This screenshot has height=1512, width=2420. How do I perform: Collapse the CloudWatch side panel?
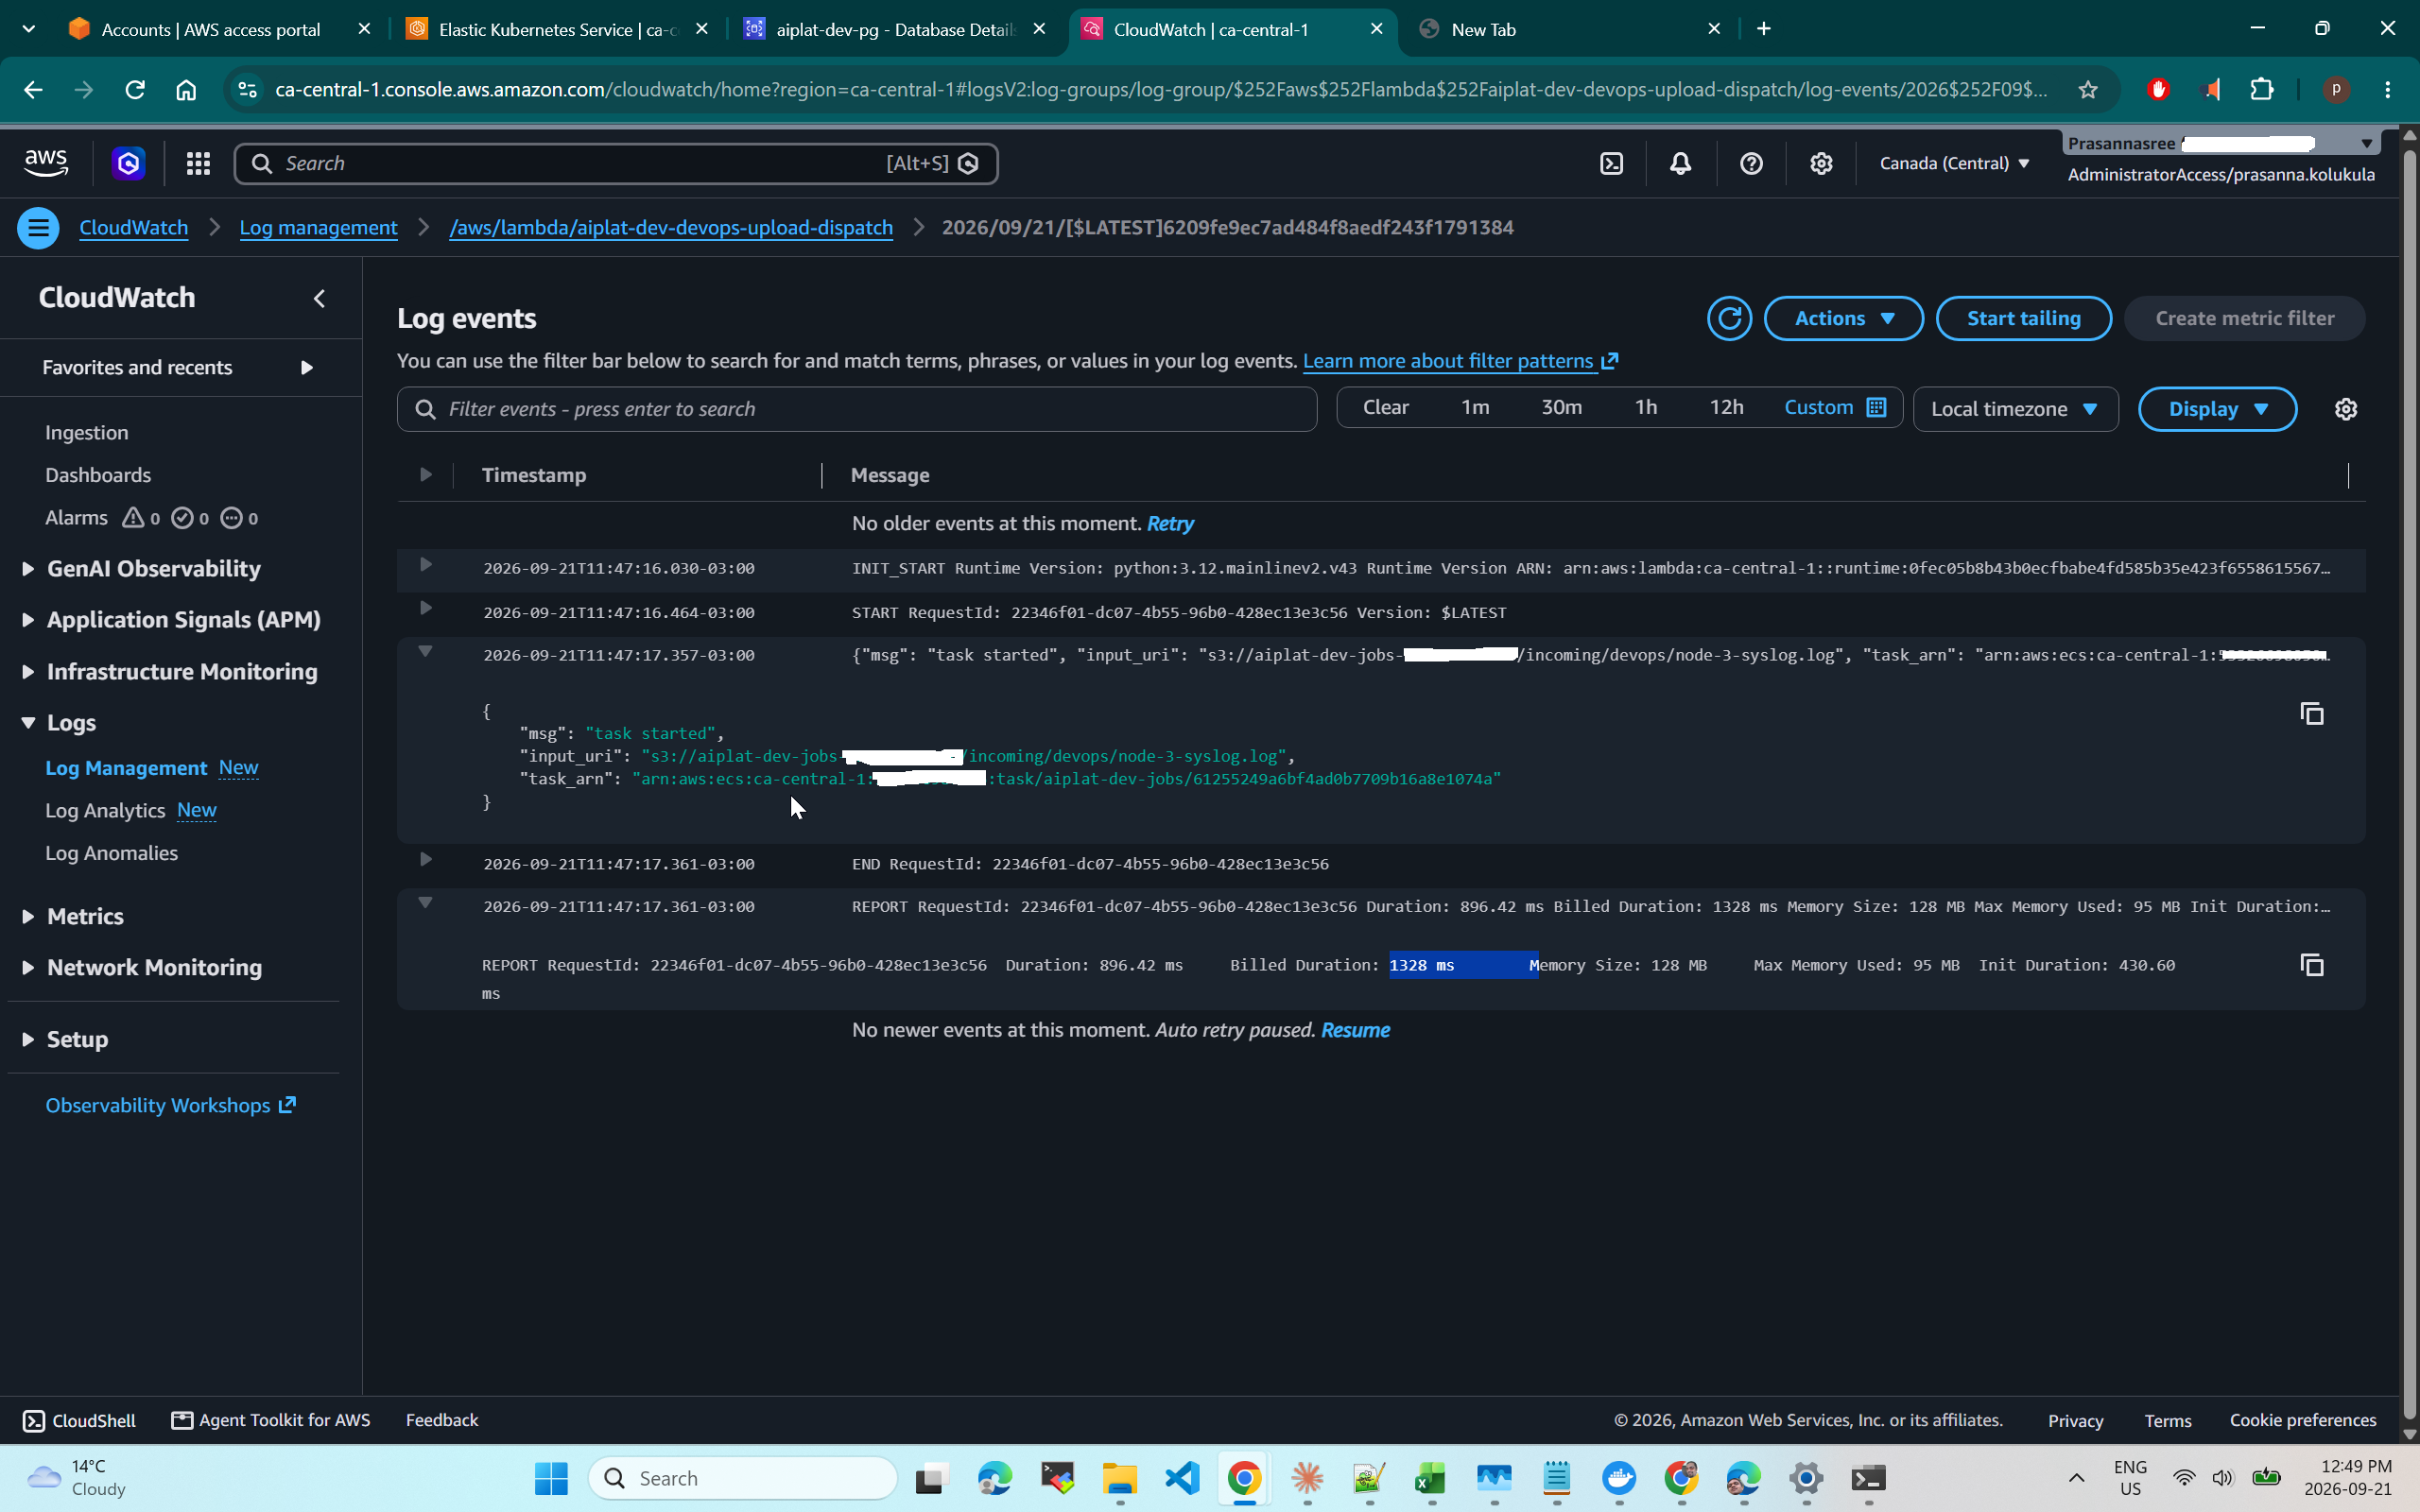coord(320,298)
